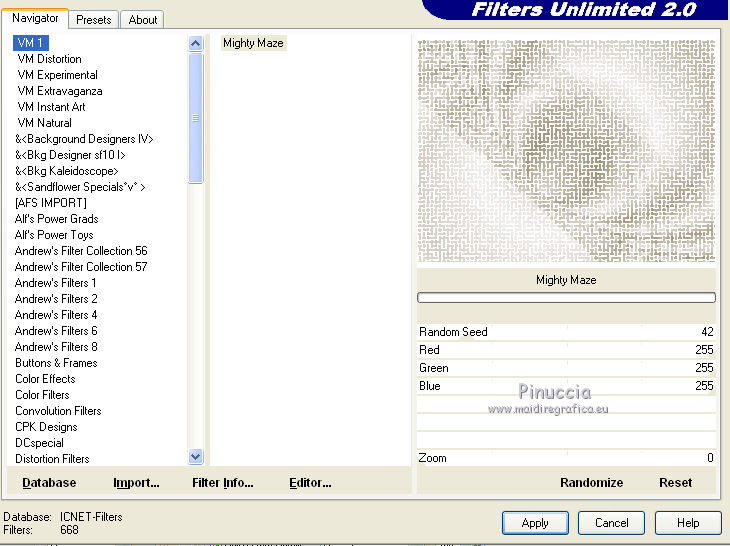
Task: Adjust the Zoom slider
Action: coord(566,458)
